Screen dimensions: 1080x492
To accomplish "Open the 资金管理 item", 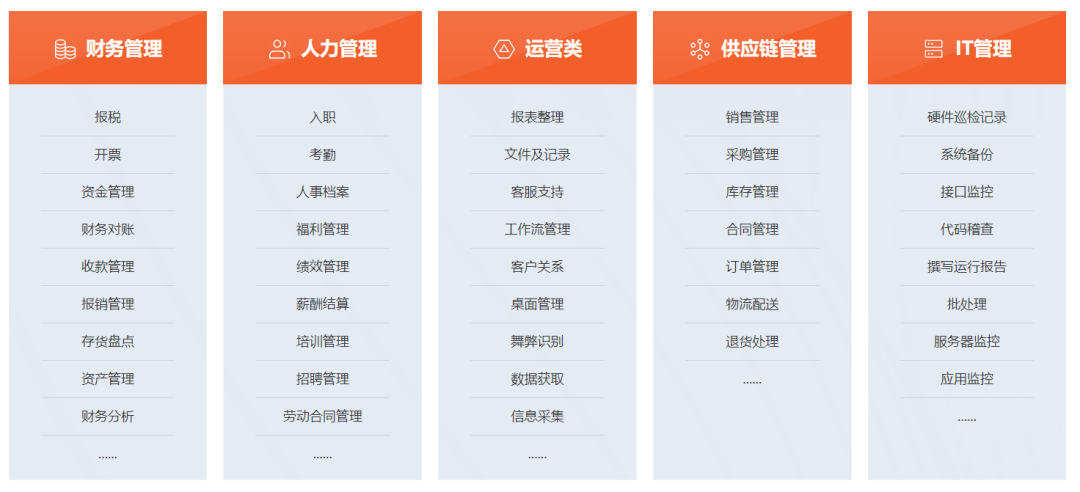I will click(108, 192).
